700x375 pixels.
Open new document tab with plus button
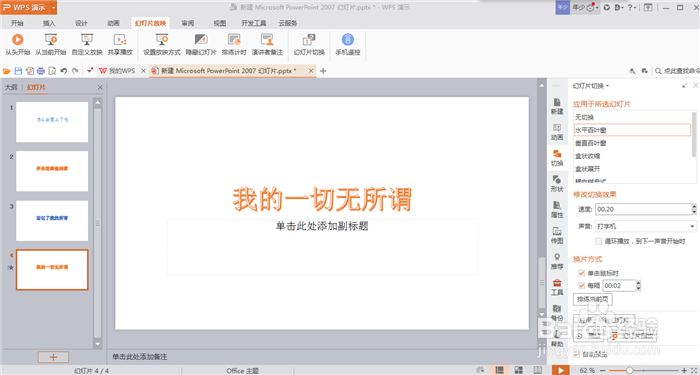[x=323, y=71]
